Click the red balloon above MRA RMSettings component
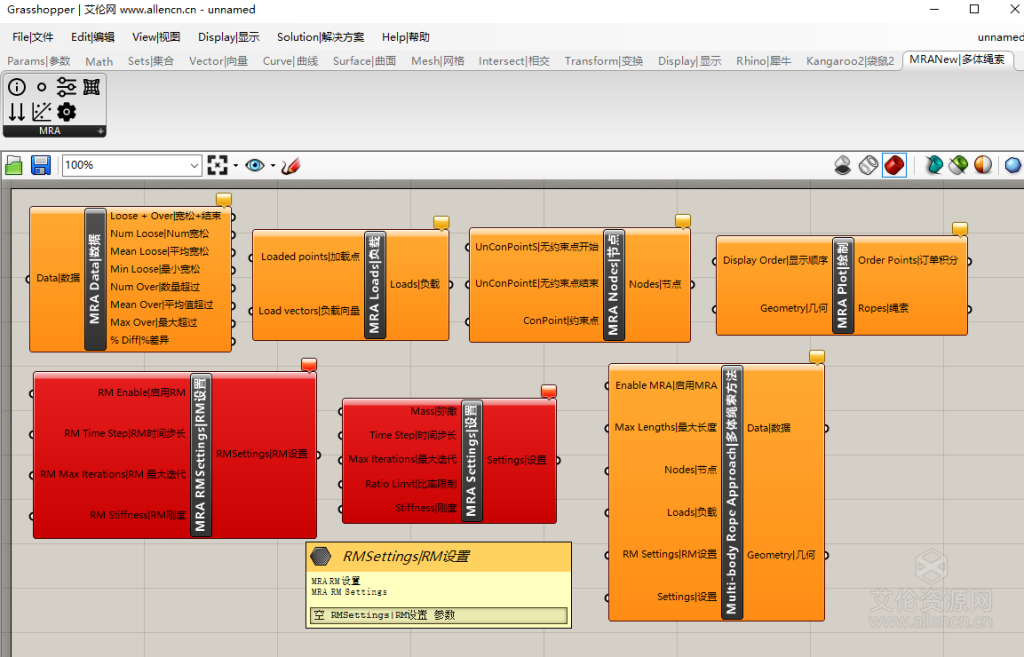The height and width of the screenshot is (657, 1024). (x=309, y=365)
